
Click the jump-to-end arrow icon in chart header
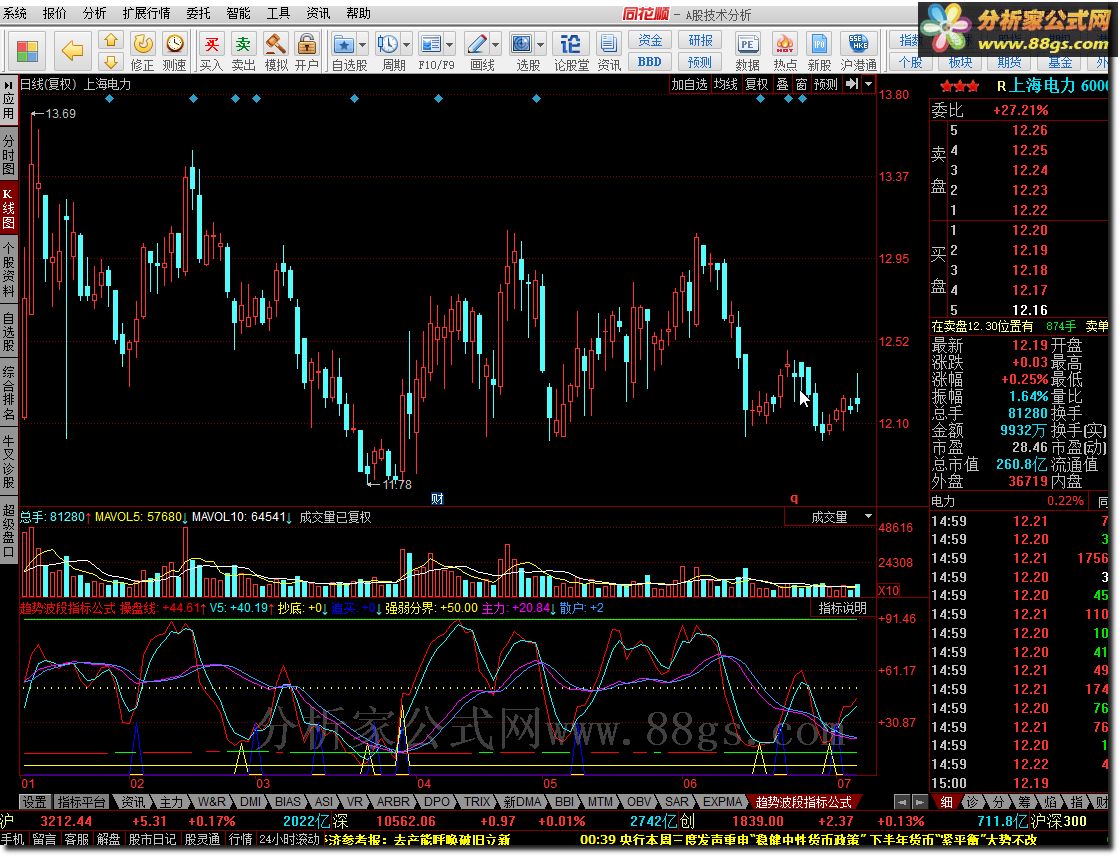851,84
